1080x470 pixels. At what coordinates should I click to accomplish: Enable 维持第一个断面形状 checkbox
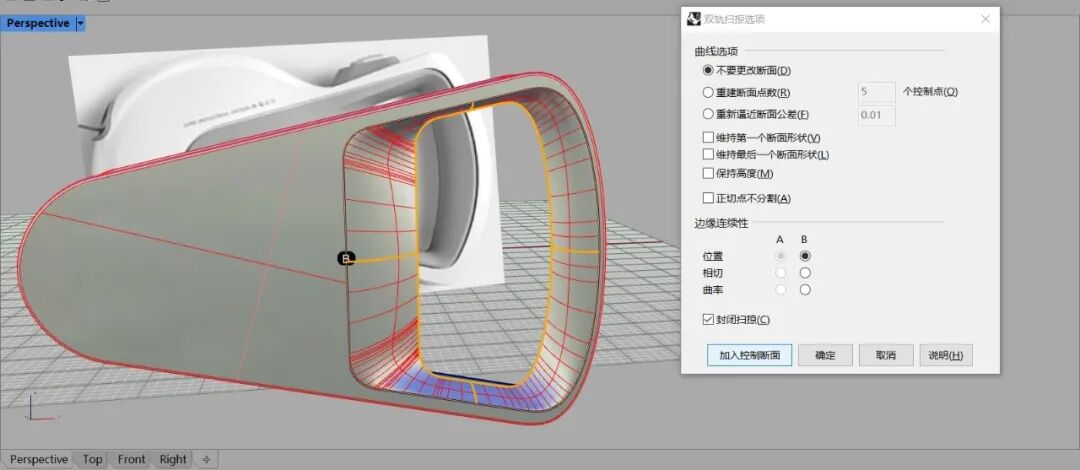point(708,137)
